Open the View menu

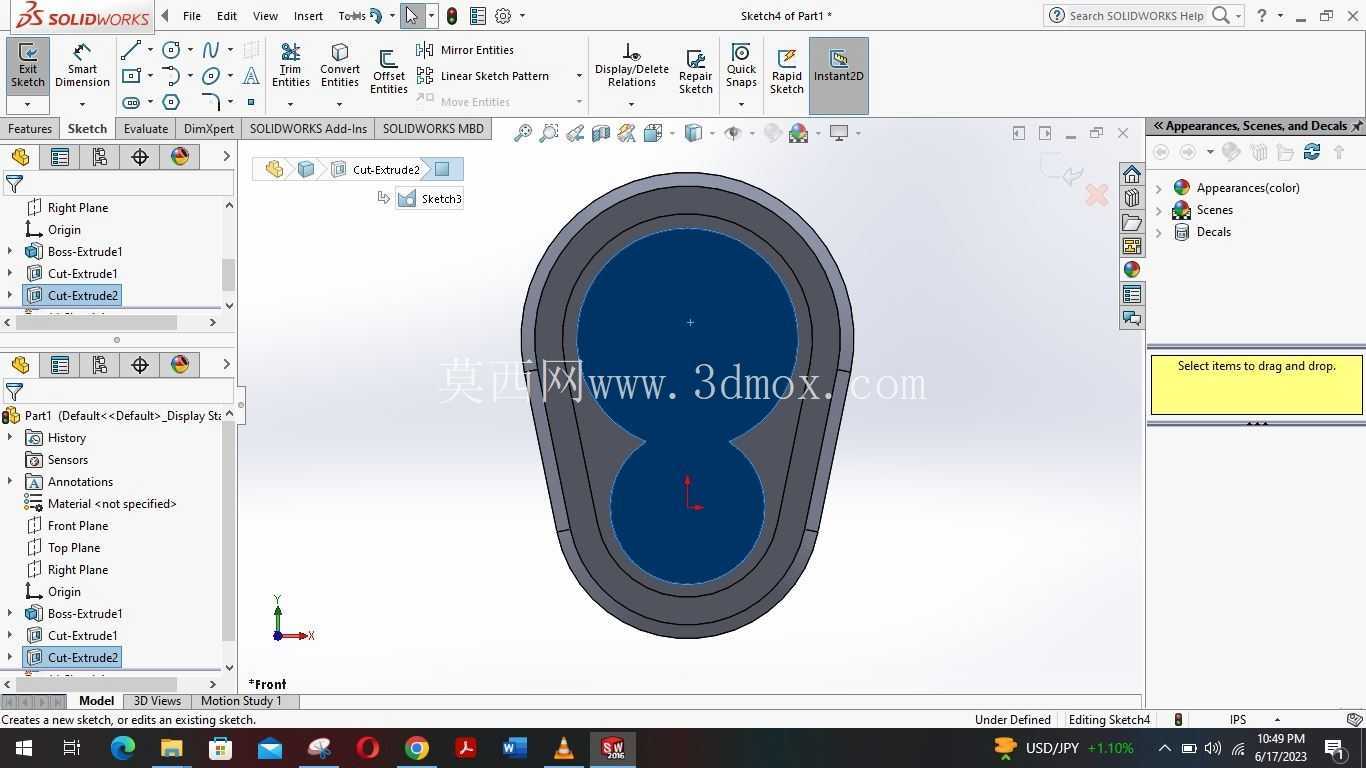265,16
